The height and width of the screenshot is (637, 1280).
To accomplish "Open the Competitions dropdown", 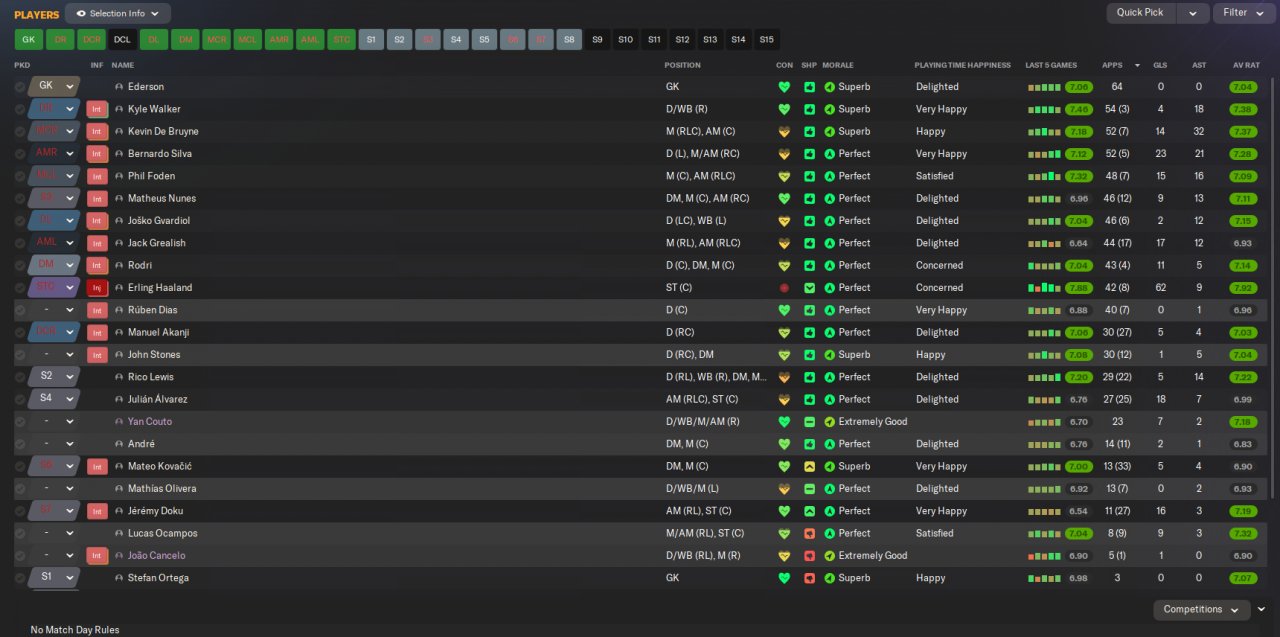I will tap(1202, 610).
